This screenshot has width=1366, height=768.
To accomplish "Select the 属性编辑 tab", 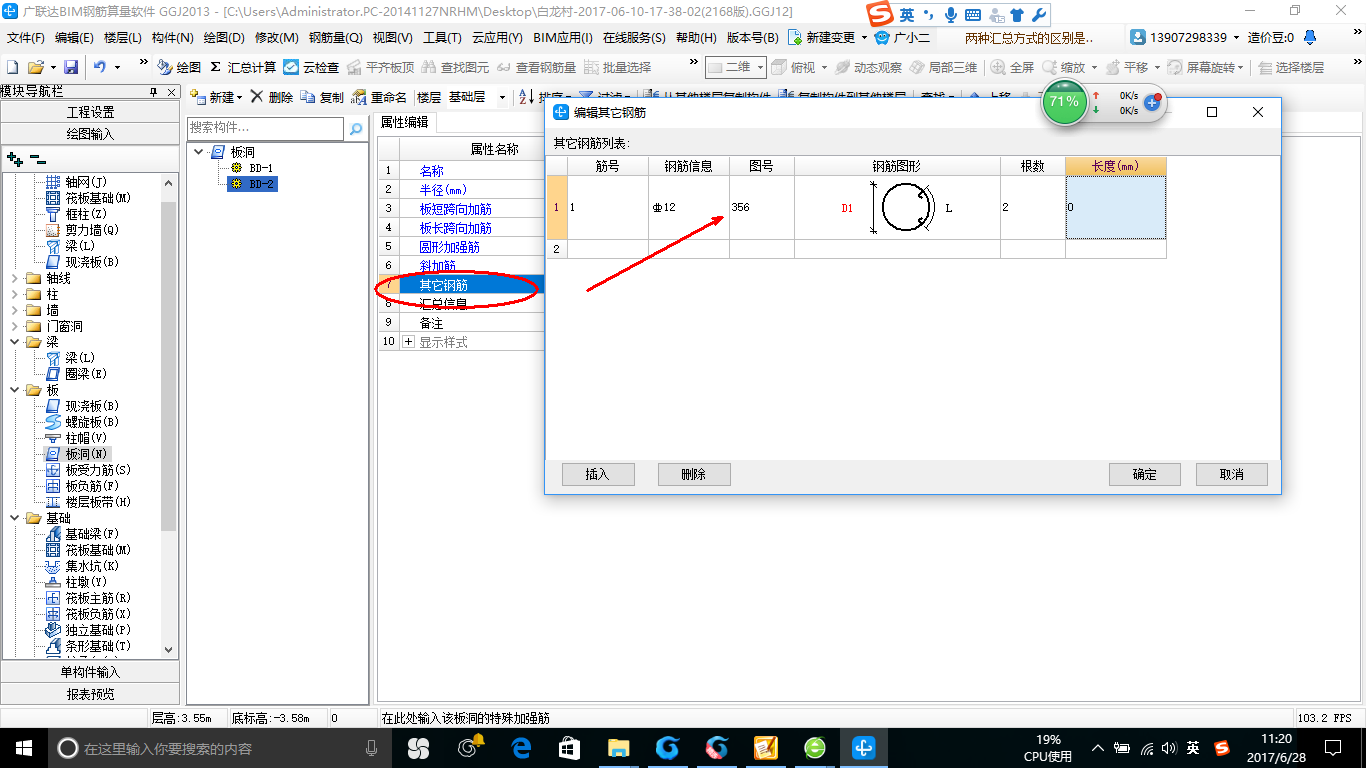I will click(x=405, y=122).
